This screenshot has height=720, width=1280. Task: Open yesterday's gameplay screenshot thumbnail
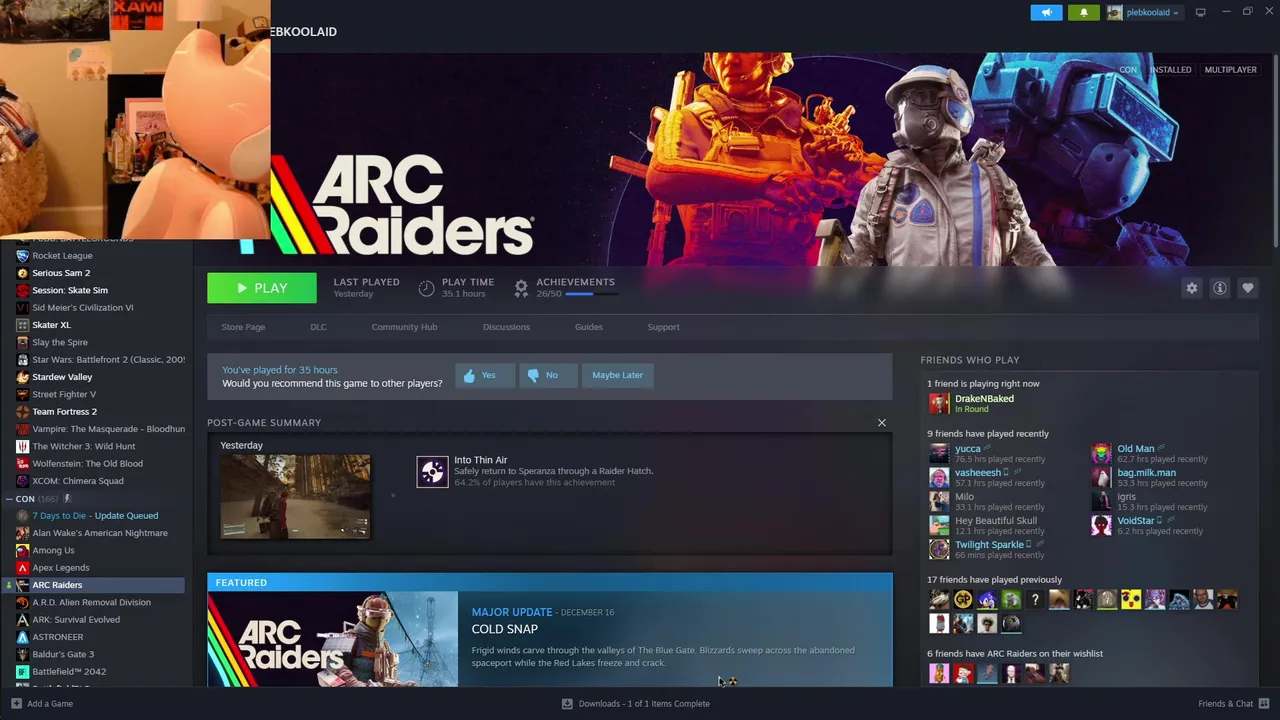tap(295, 496)
